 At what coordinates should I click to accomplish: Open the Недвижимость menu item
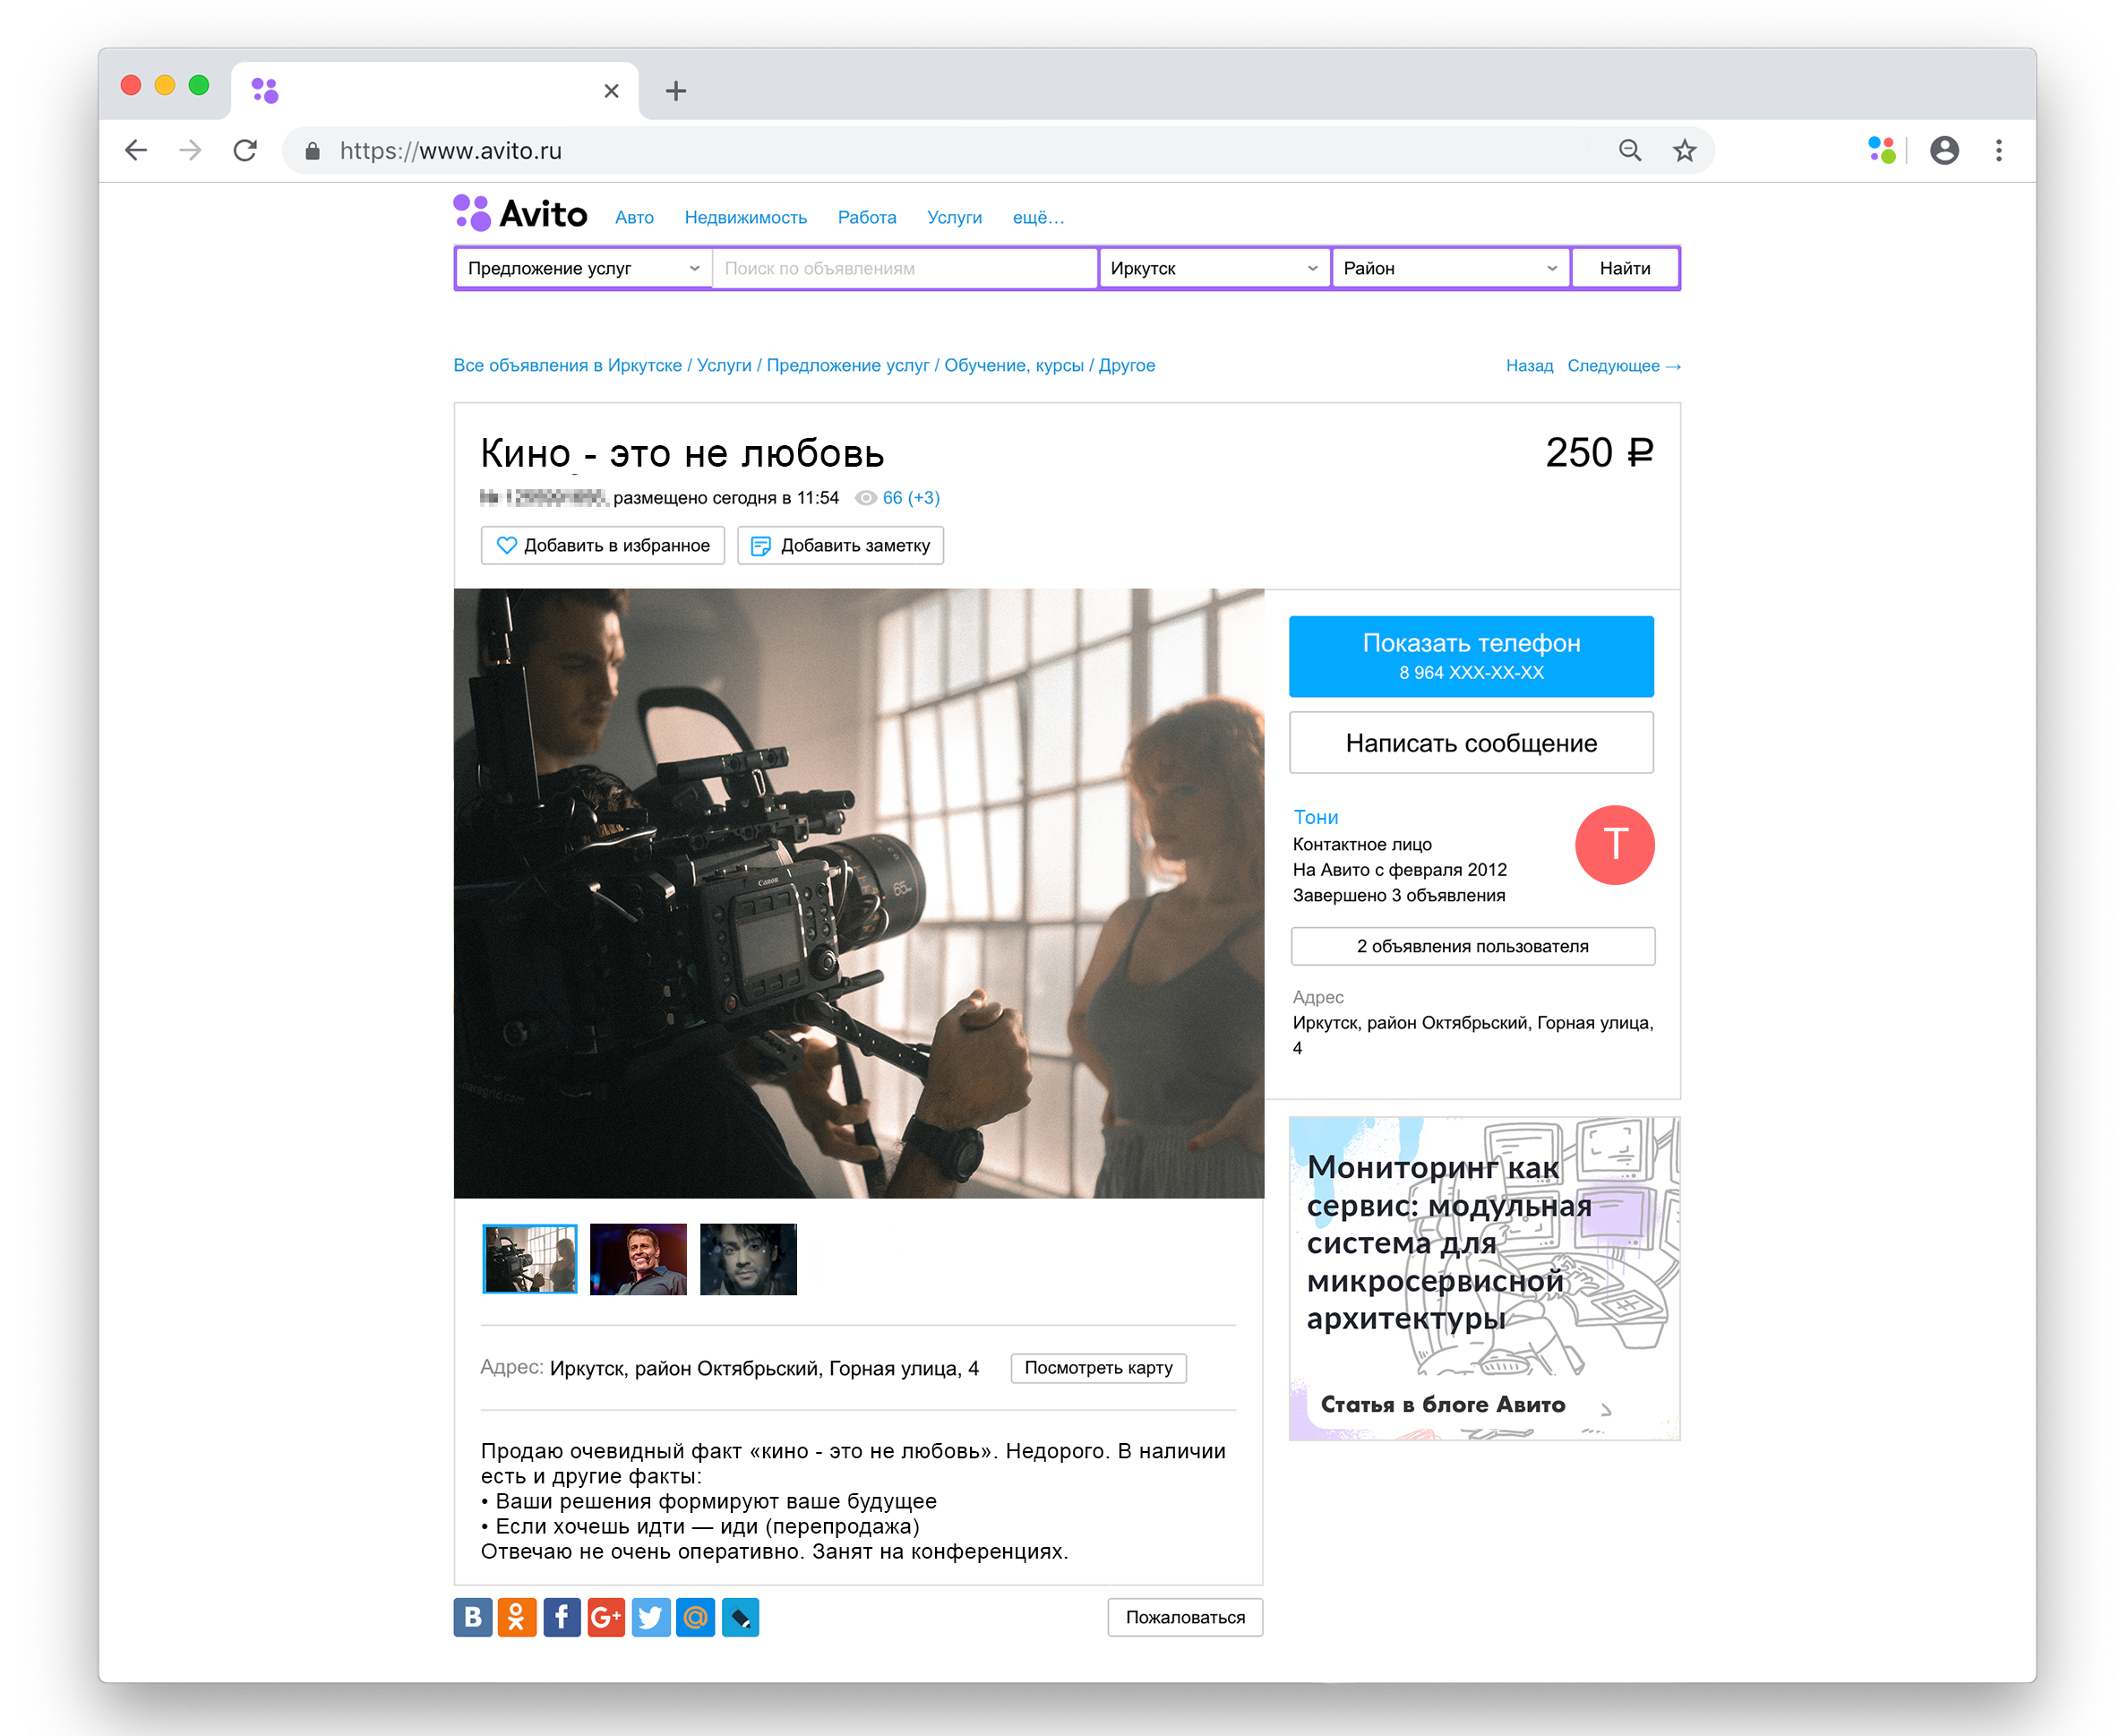tap(745, 218)
